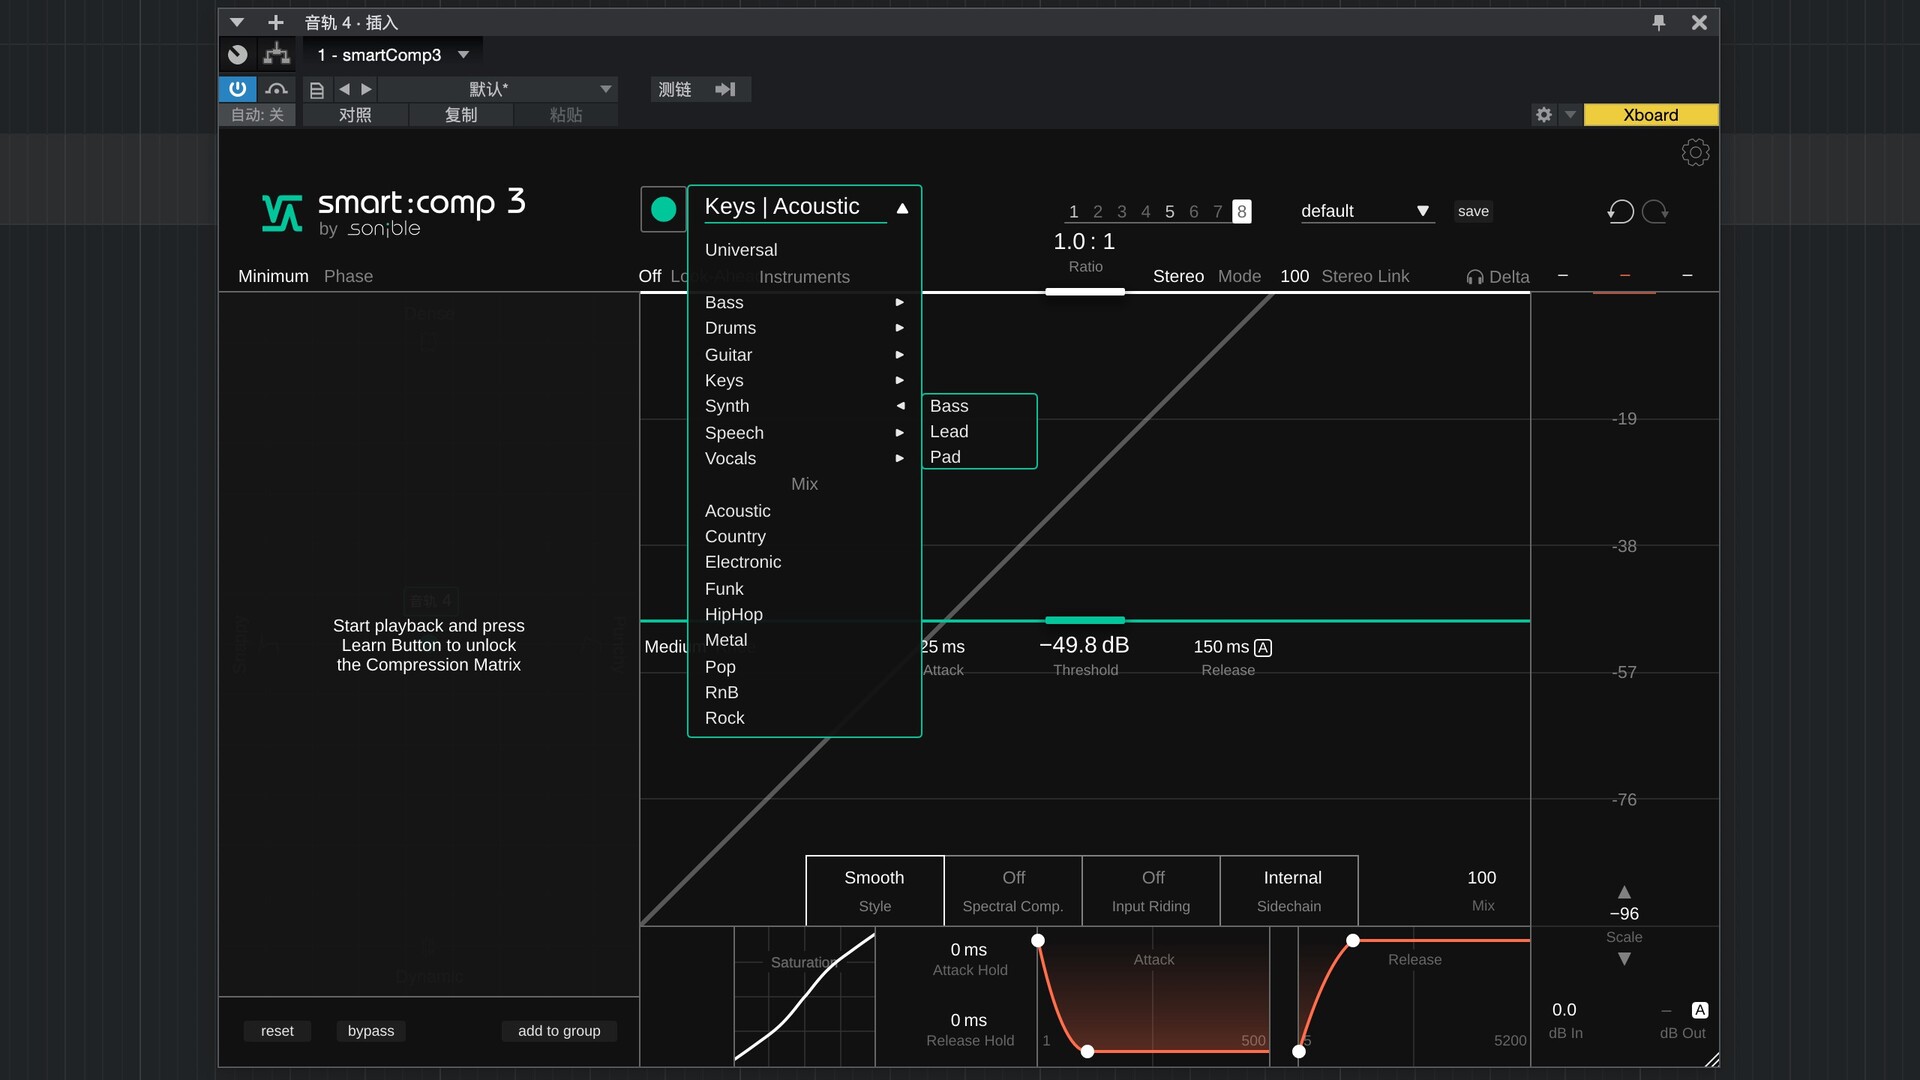The image size is (1920, 1080).
Task: Click the routing editor icon in the header
Action: tap(276, 54)
